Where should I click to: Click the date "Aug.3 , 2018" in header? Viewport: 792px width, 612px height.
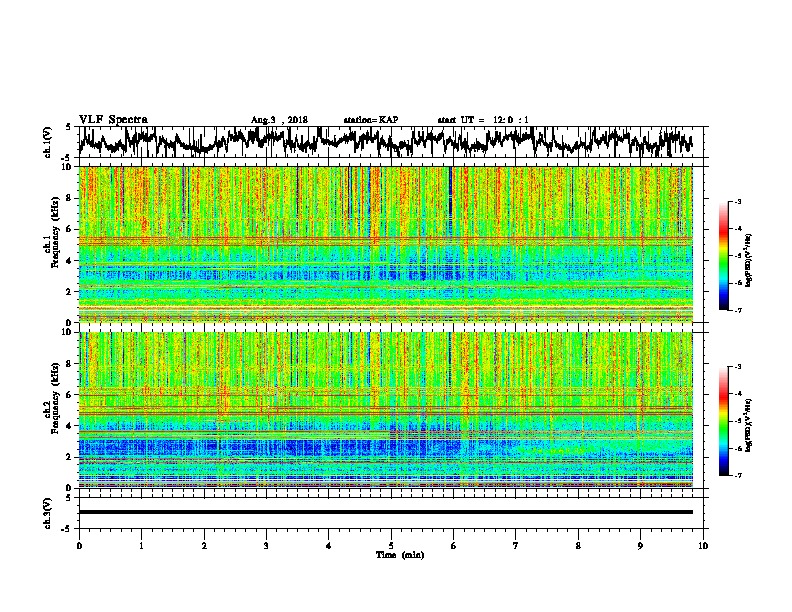pos(279,120)
